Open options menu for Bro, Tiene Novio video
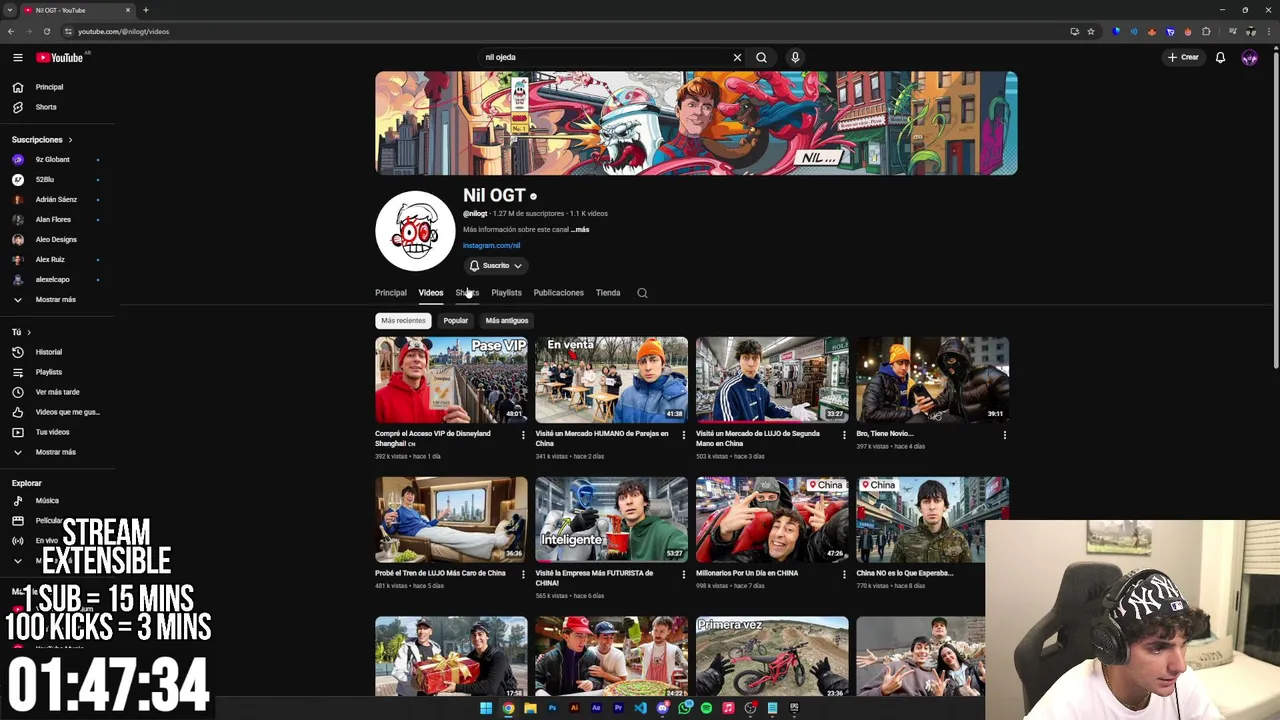This screenshot has width=1280, height=720. pos(1005,435)
